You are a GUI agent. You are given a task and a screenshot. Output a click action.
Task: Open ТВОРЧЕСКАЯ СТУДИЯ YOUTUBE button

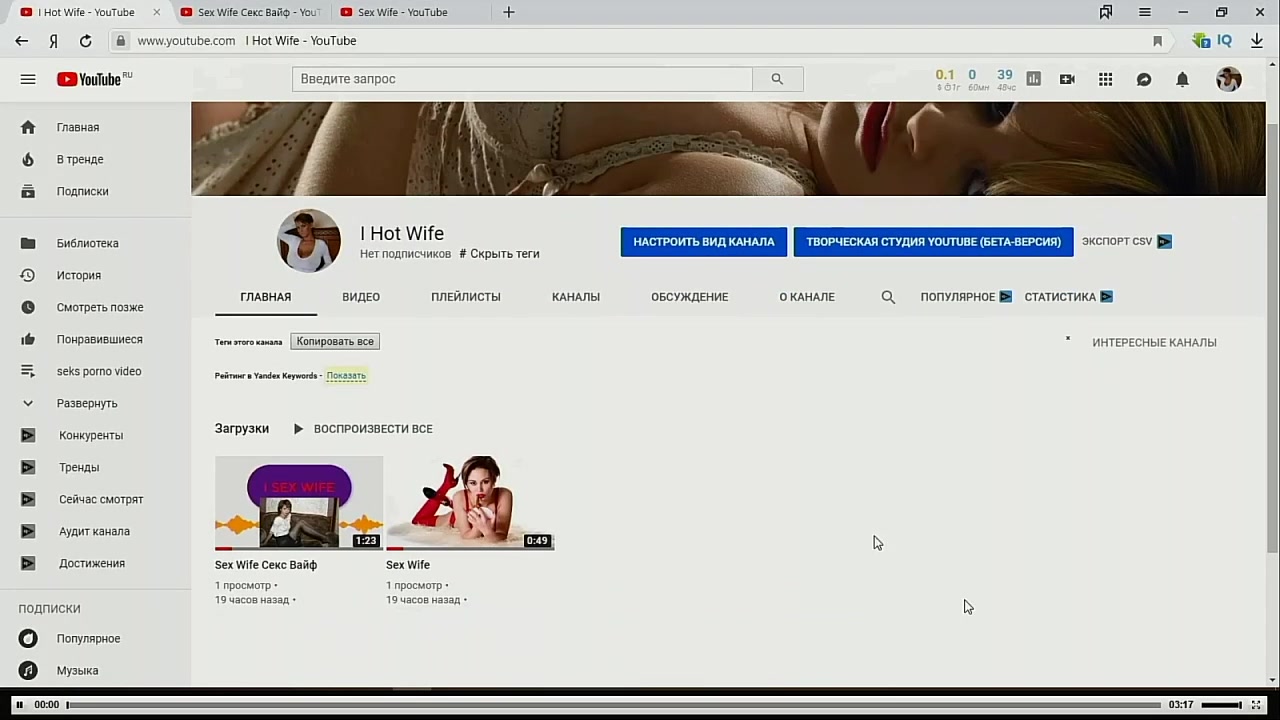933,242
